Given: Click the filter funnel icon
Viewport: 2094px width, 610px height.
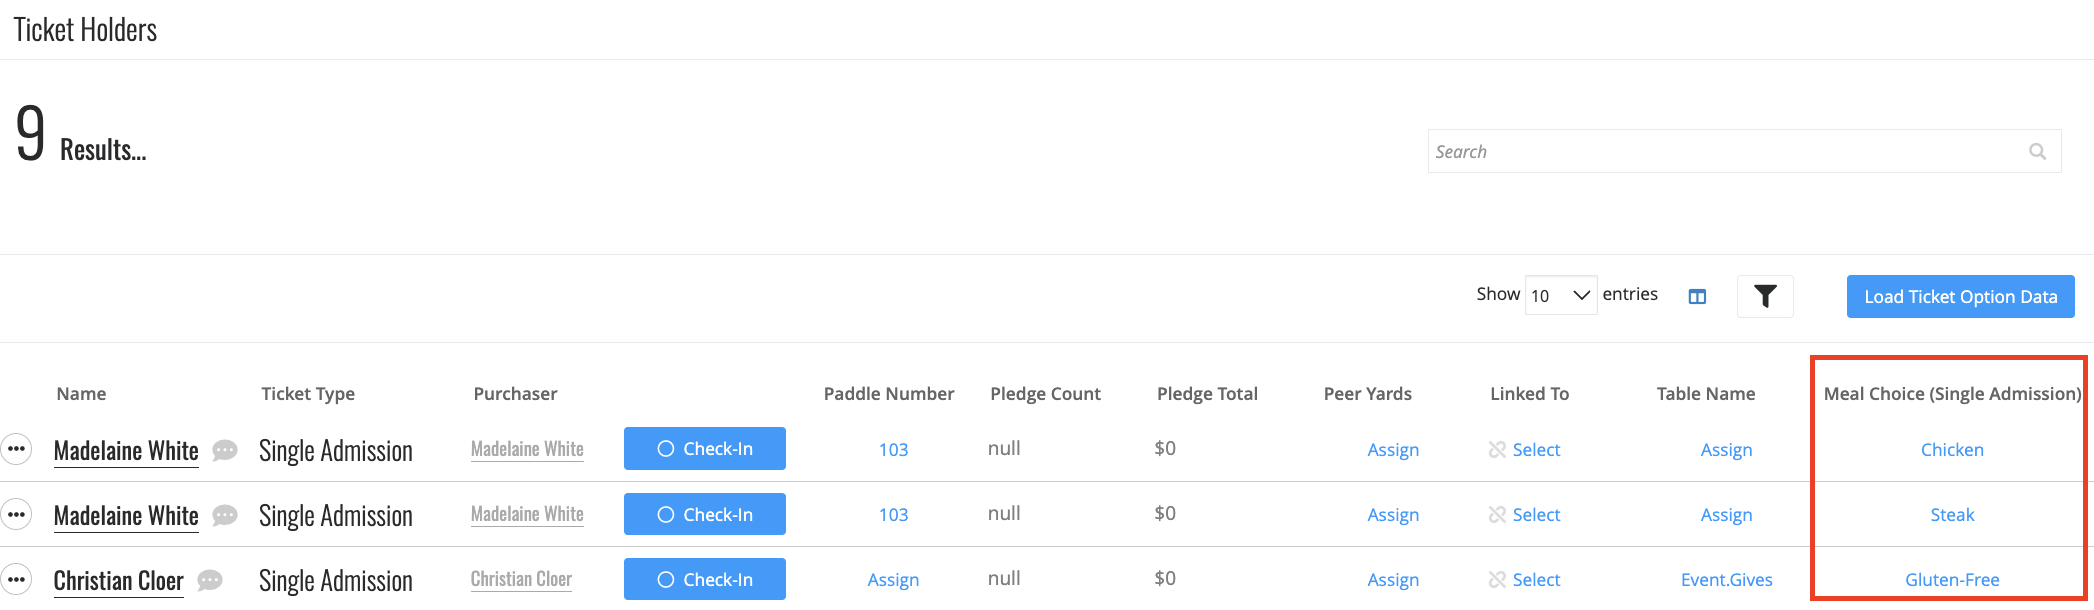Looking at the screenshot, I should click(x=1765, y=296).
